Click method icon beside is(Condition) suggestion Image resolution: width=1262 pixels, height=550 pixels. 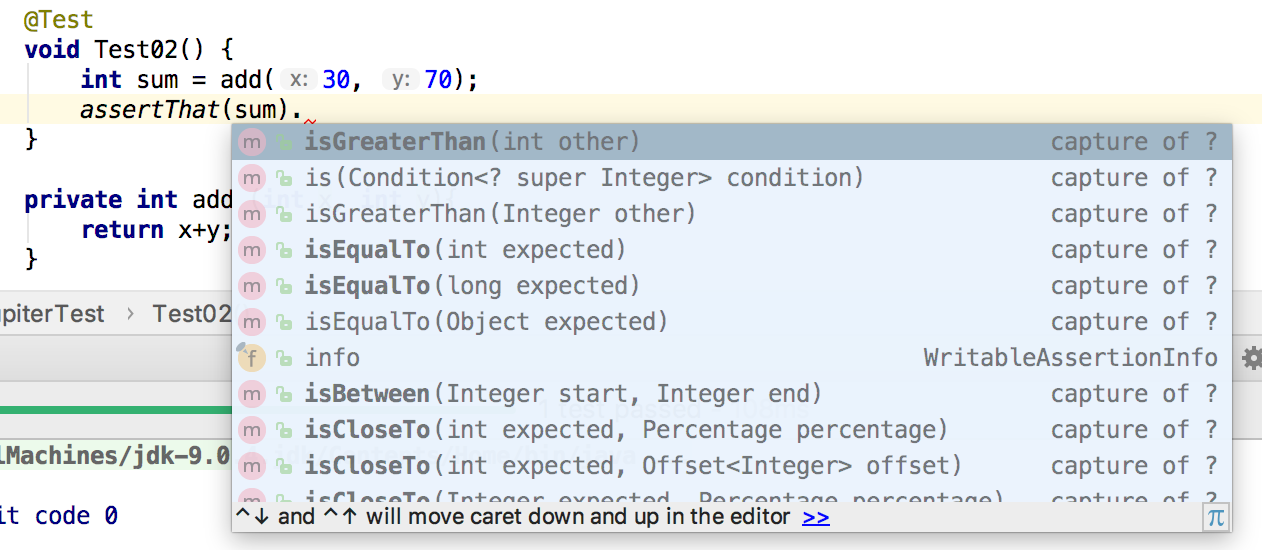point(251,178)
